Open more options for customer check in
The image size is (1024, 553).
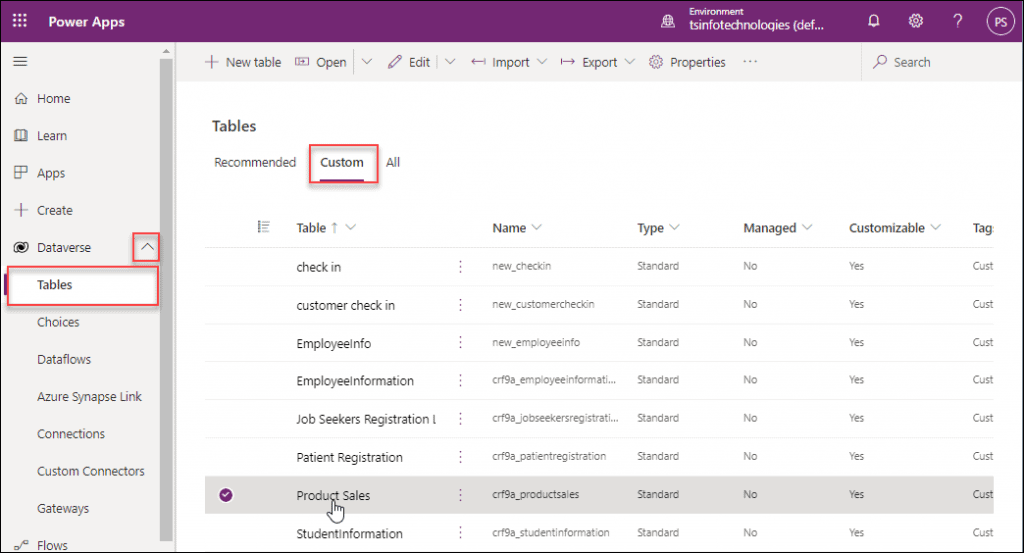pos(460,305)
